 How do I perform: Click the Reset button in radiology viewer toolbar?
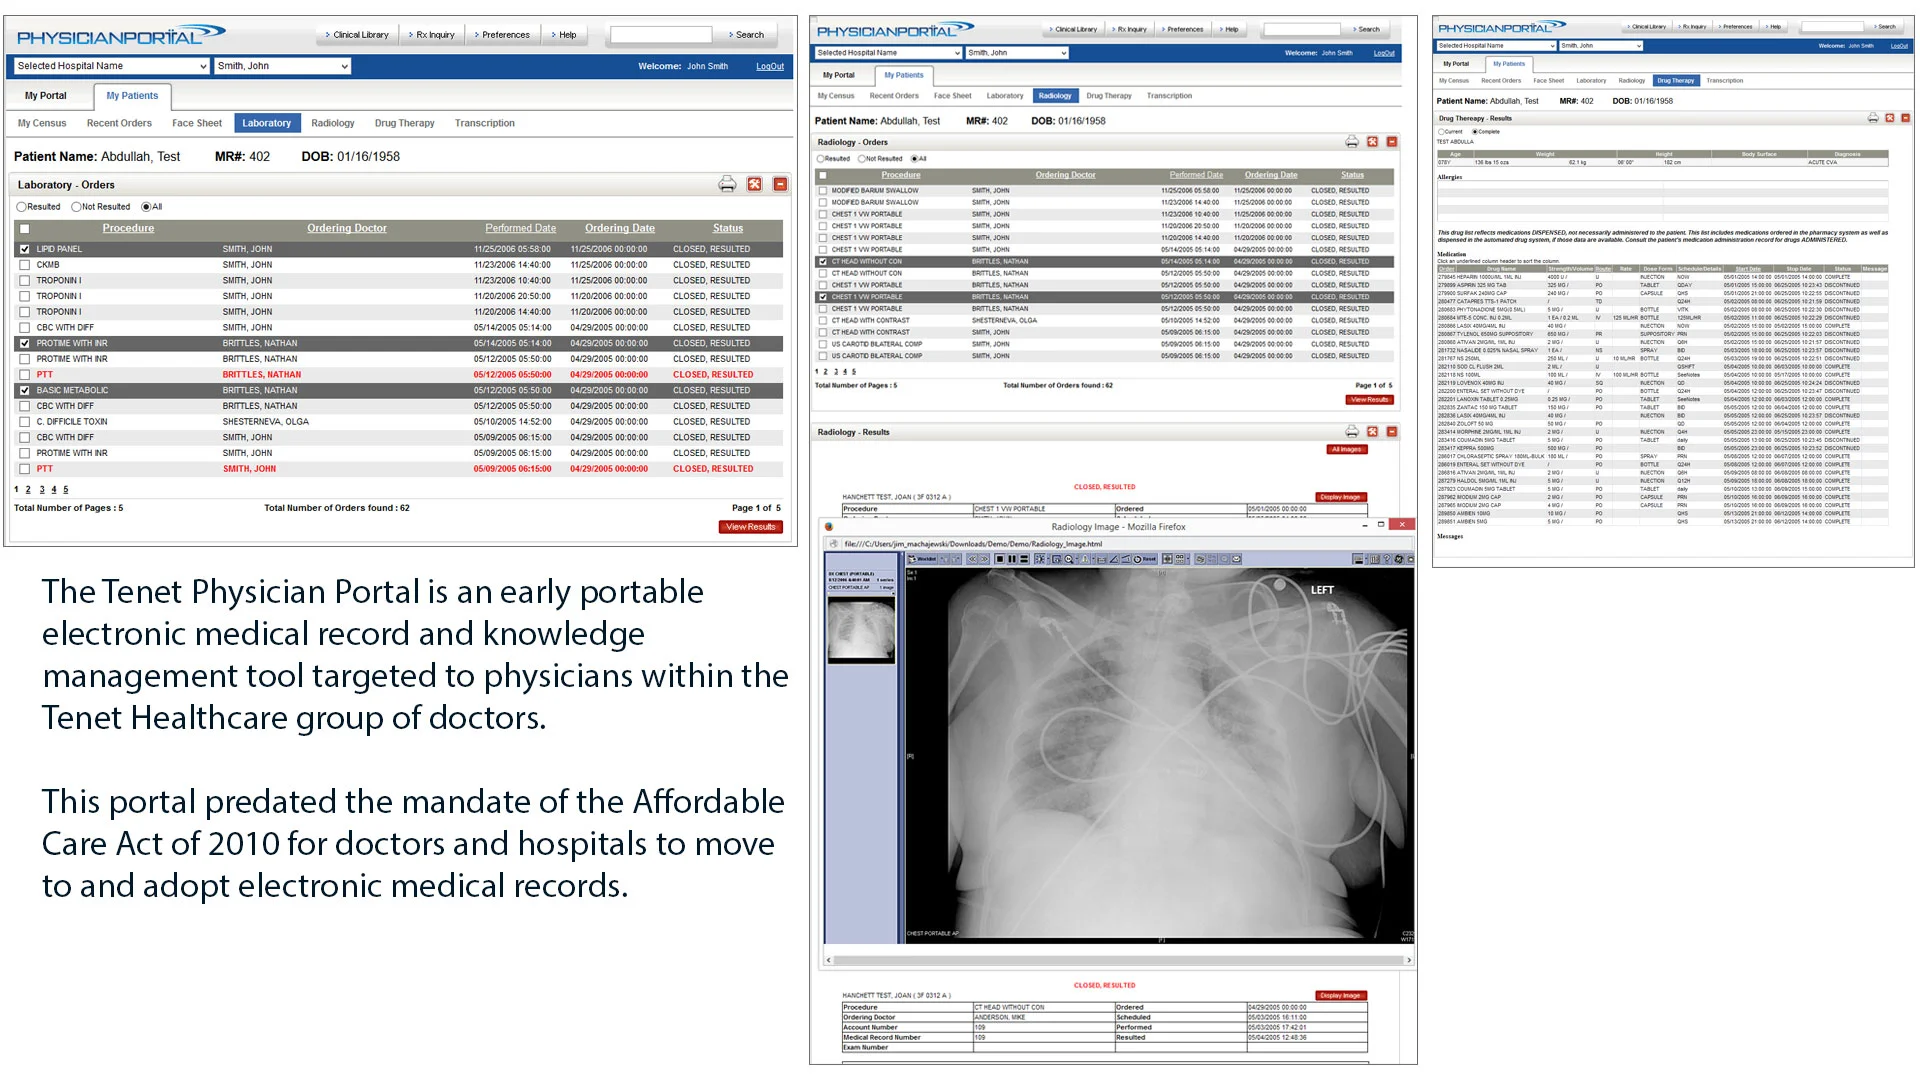1145,559
